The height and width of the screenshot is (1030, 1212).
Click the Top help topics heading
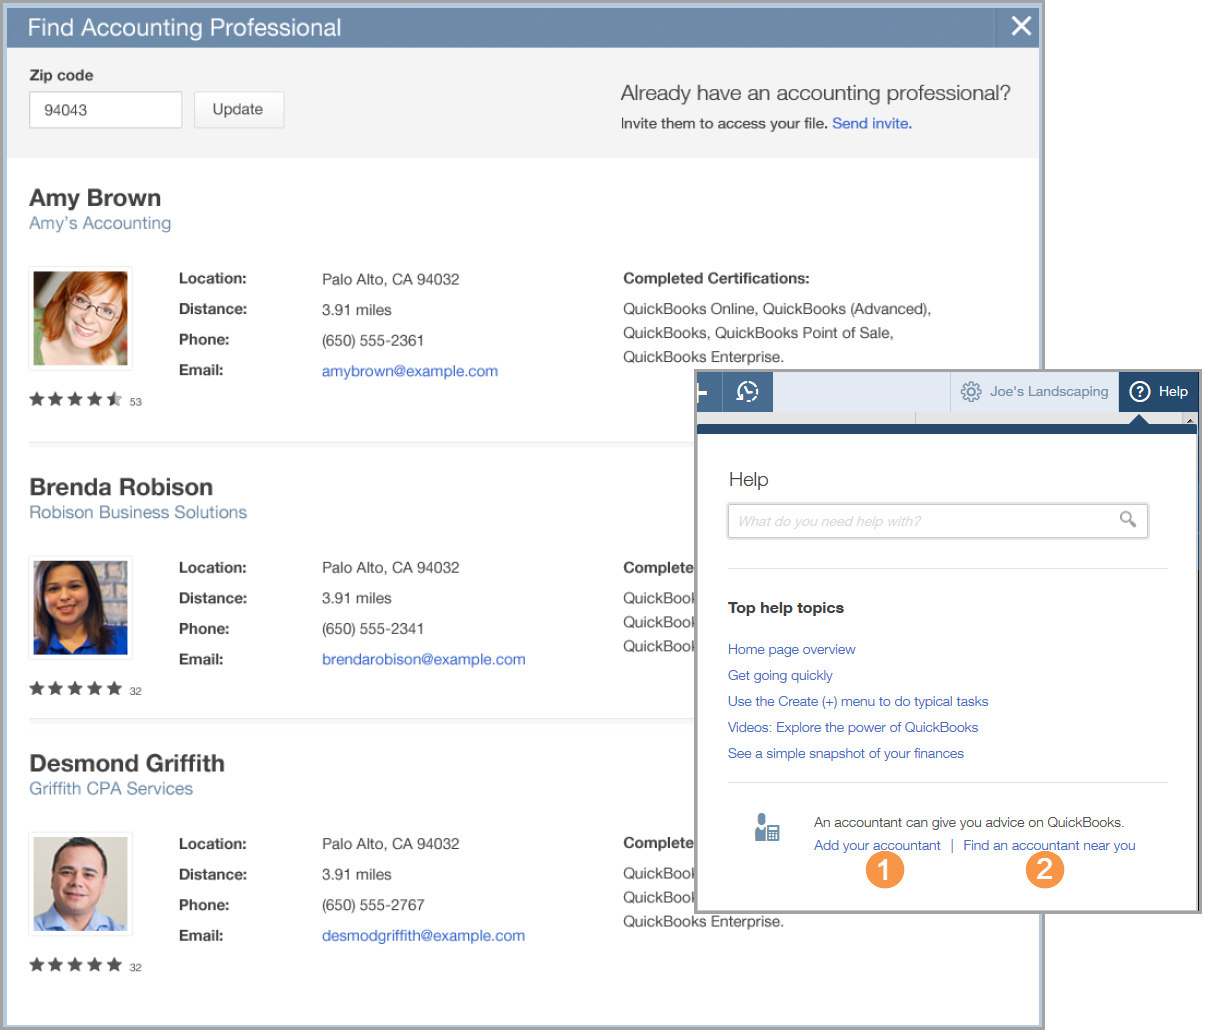(x=786, y=608)
